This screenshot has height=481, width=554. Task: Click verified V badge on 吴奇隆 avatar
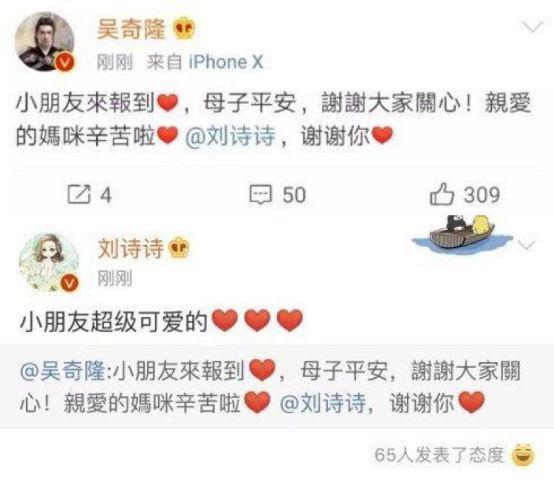coord(65,62)
